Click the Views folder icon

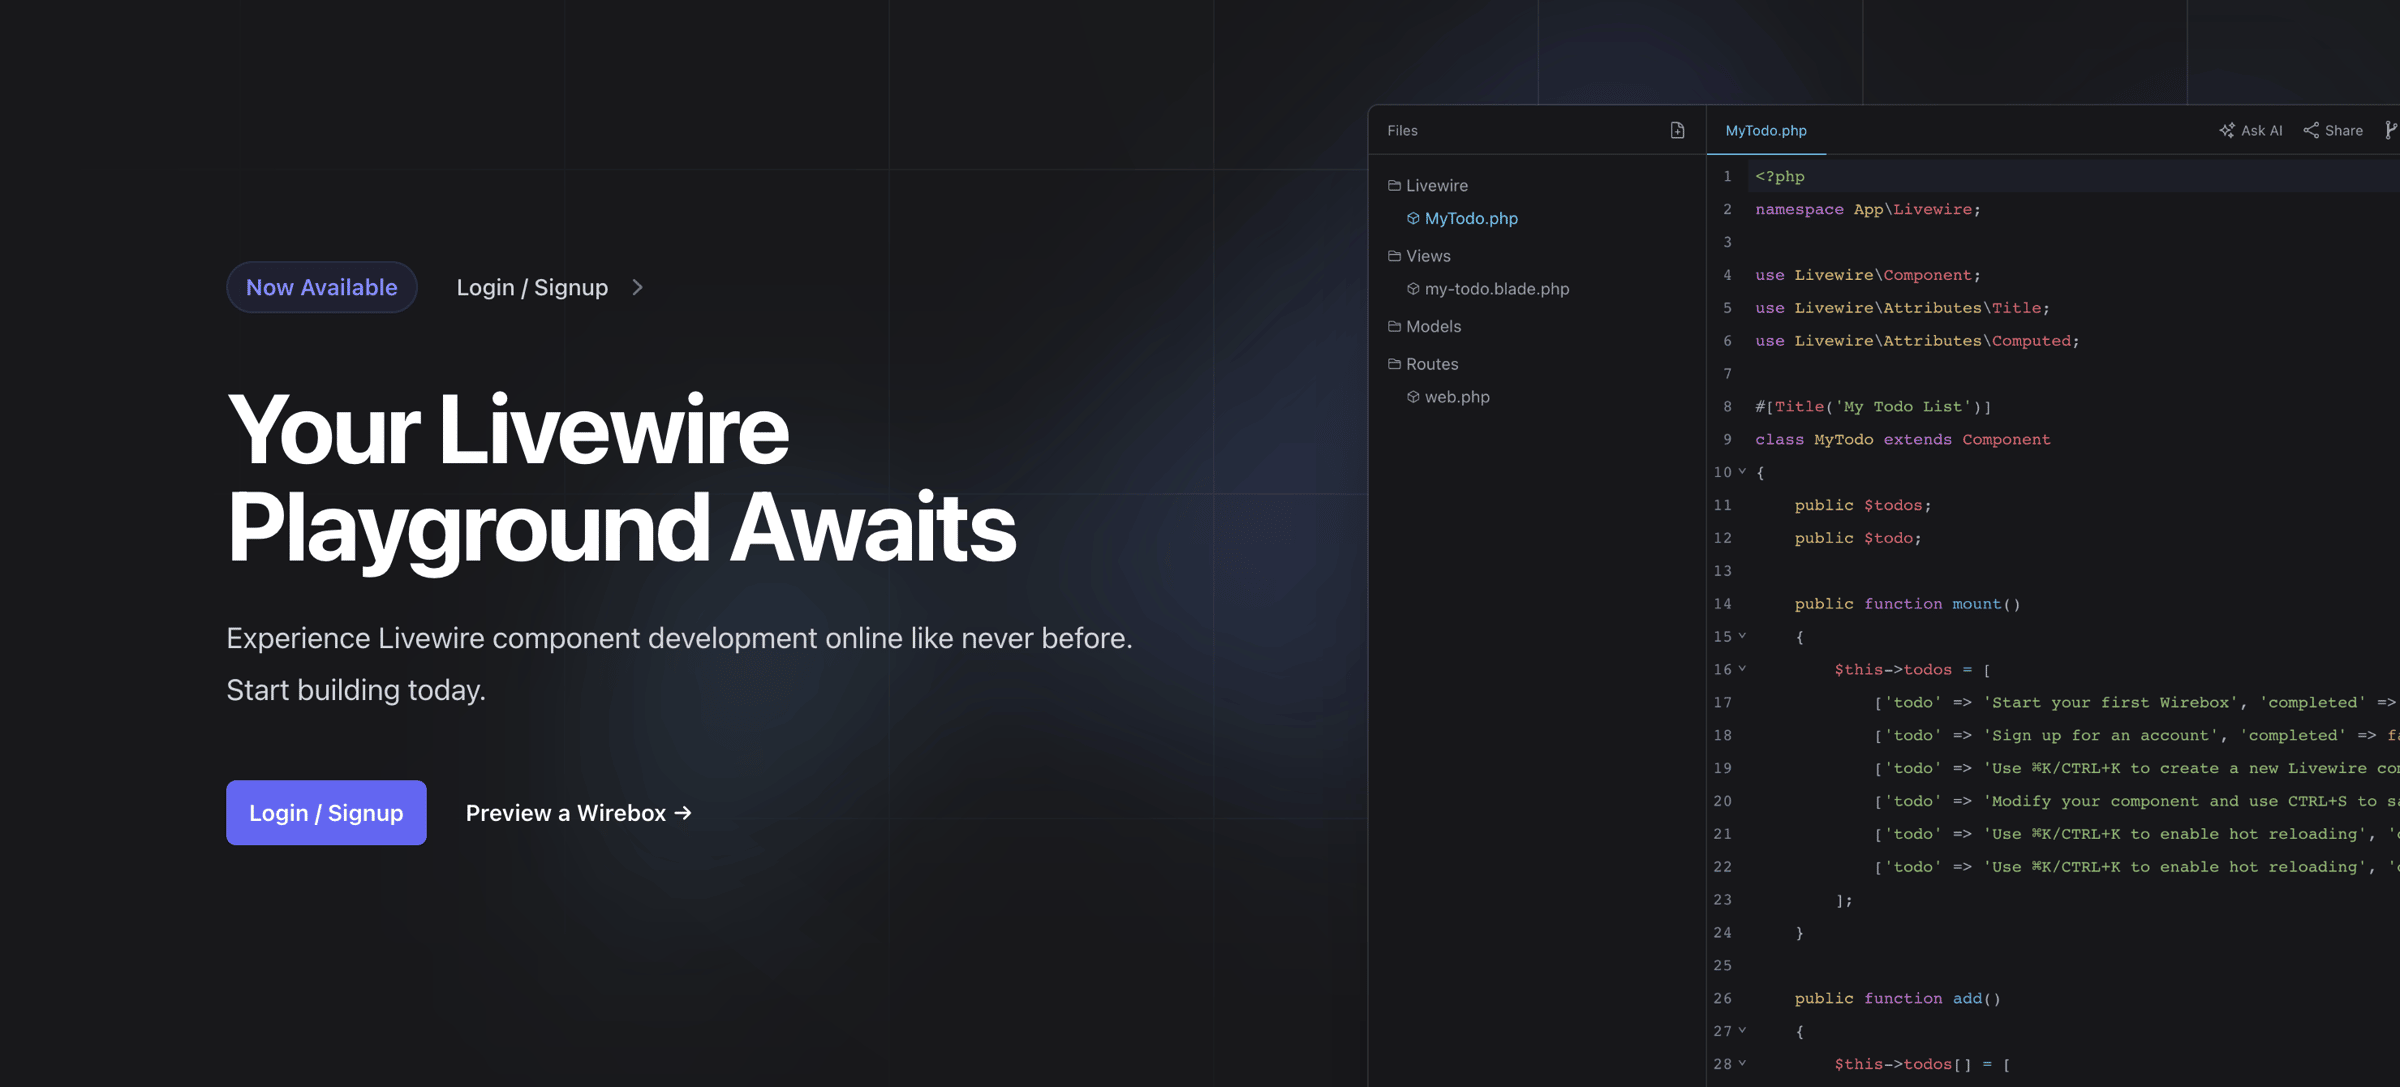tap(1394, 256)
